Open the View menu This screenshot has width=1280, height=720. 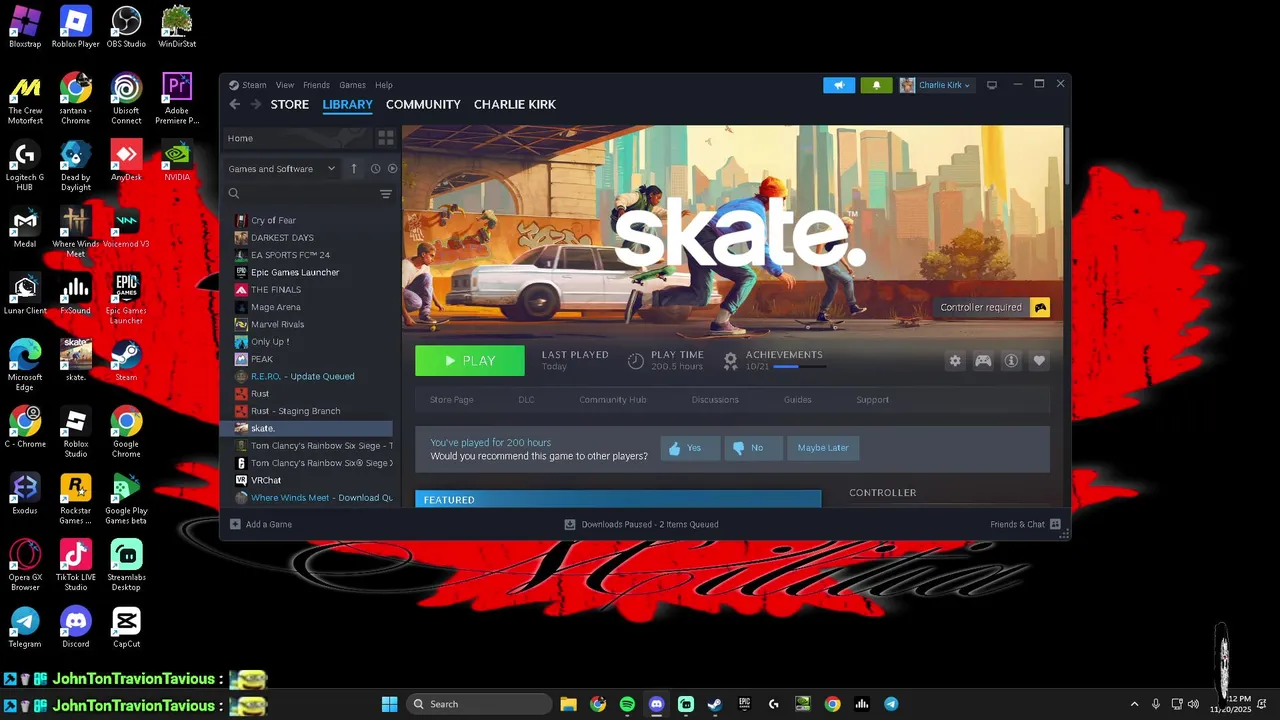click(285, 85)
